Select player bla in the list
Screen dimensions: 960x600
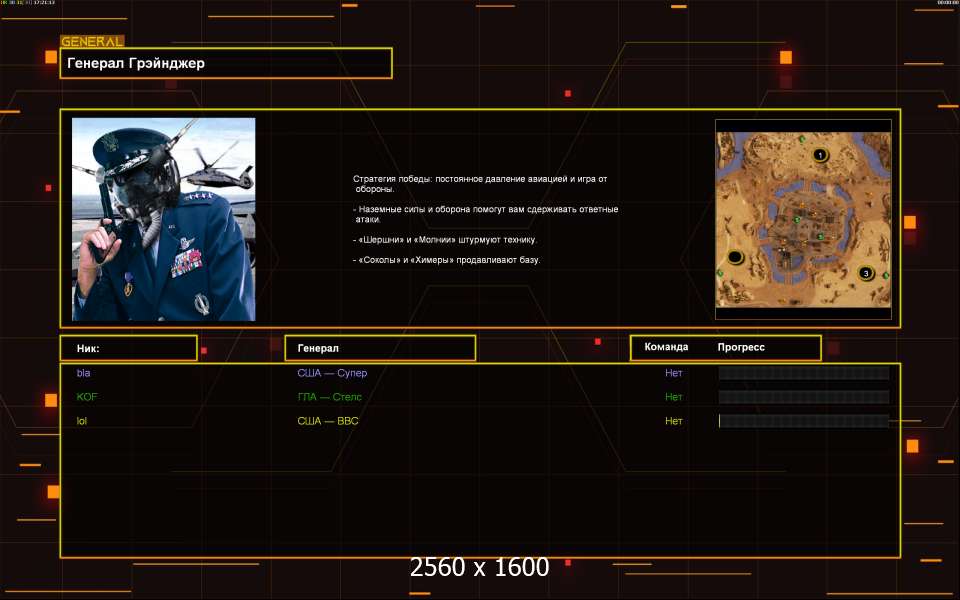point(83,373)
